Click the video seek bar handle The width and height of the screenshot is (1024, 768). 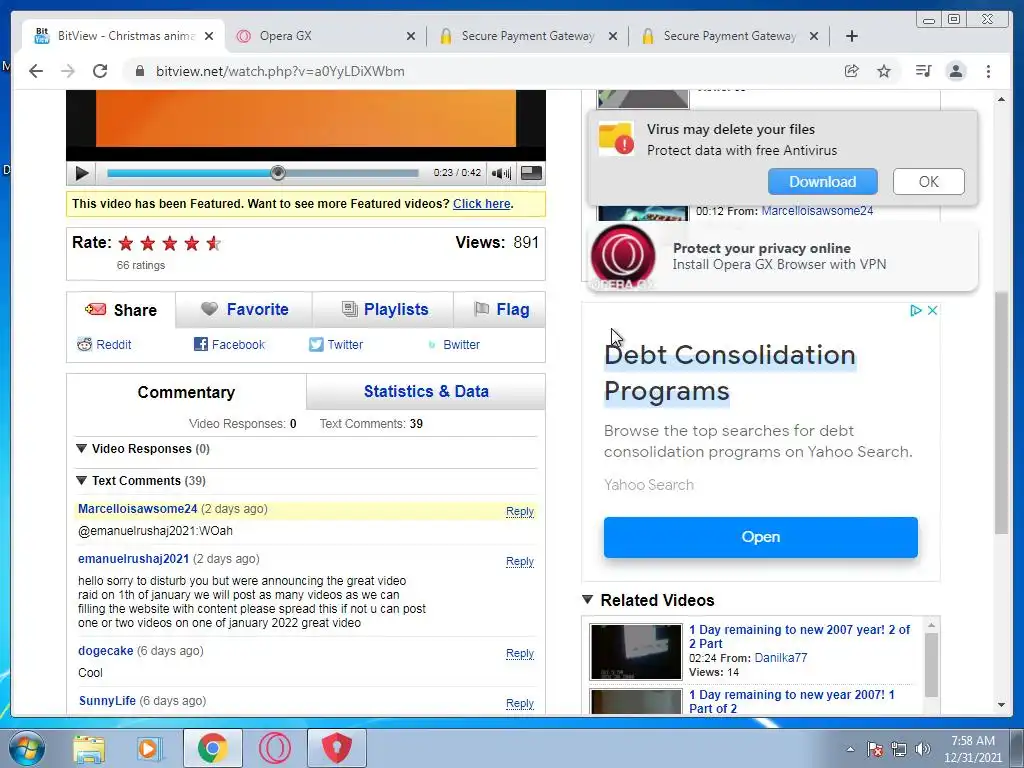[278, 173]
